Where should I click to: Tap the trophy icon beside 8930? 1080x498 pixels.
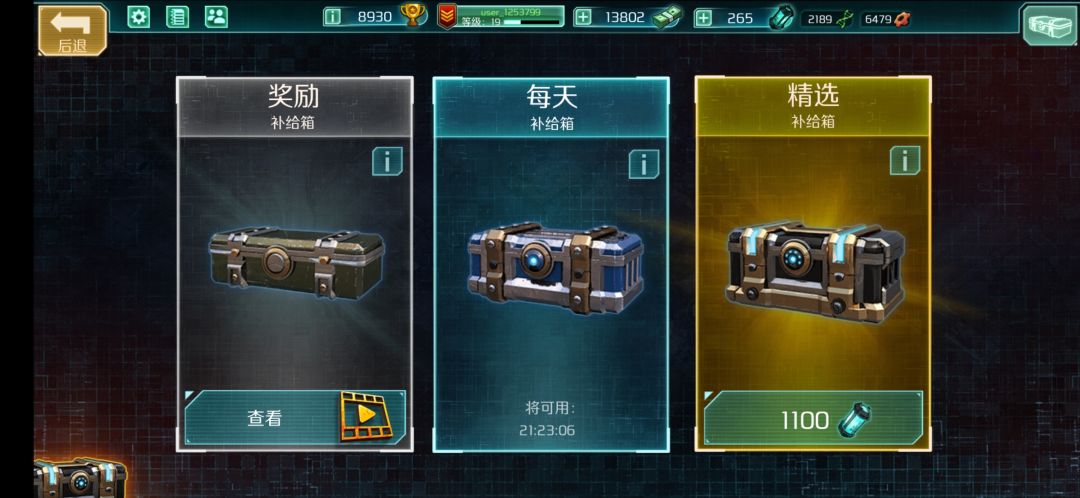point(413,17)
